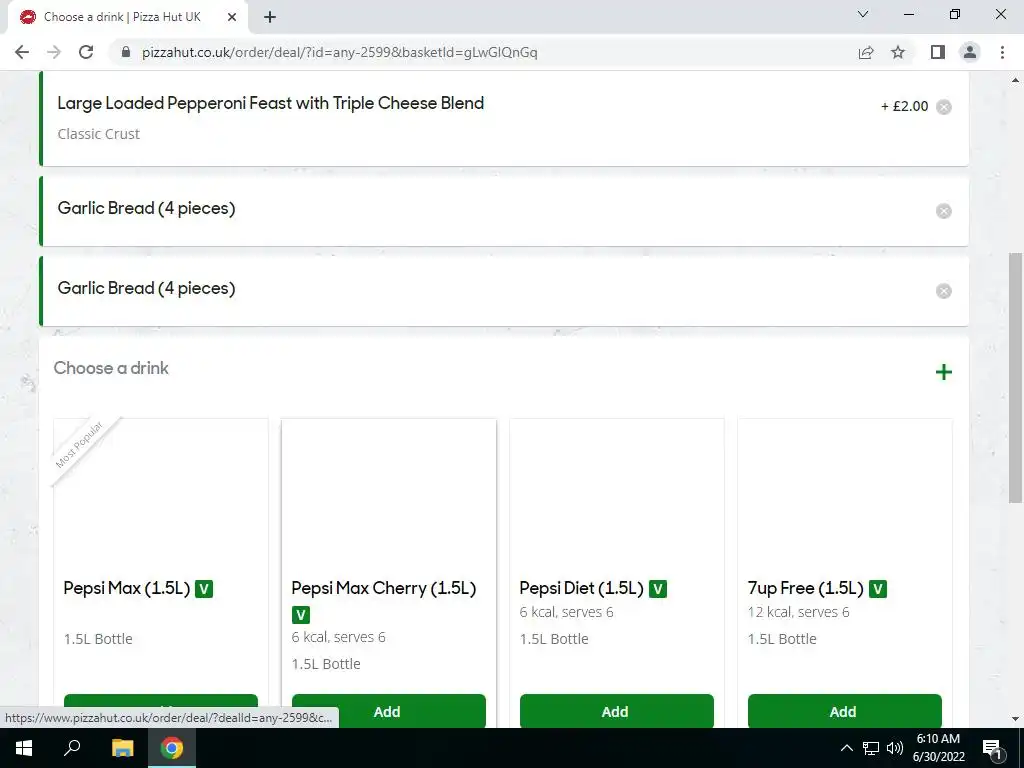Click the 1.5L Bottle text under Pepsi Max
This screenshot has height=768, width=1024.
tap(98, 639)
